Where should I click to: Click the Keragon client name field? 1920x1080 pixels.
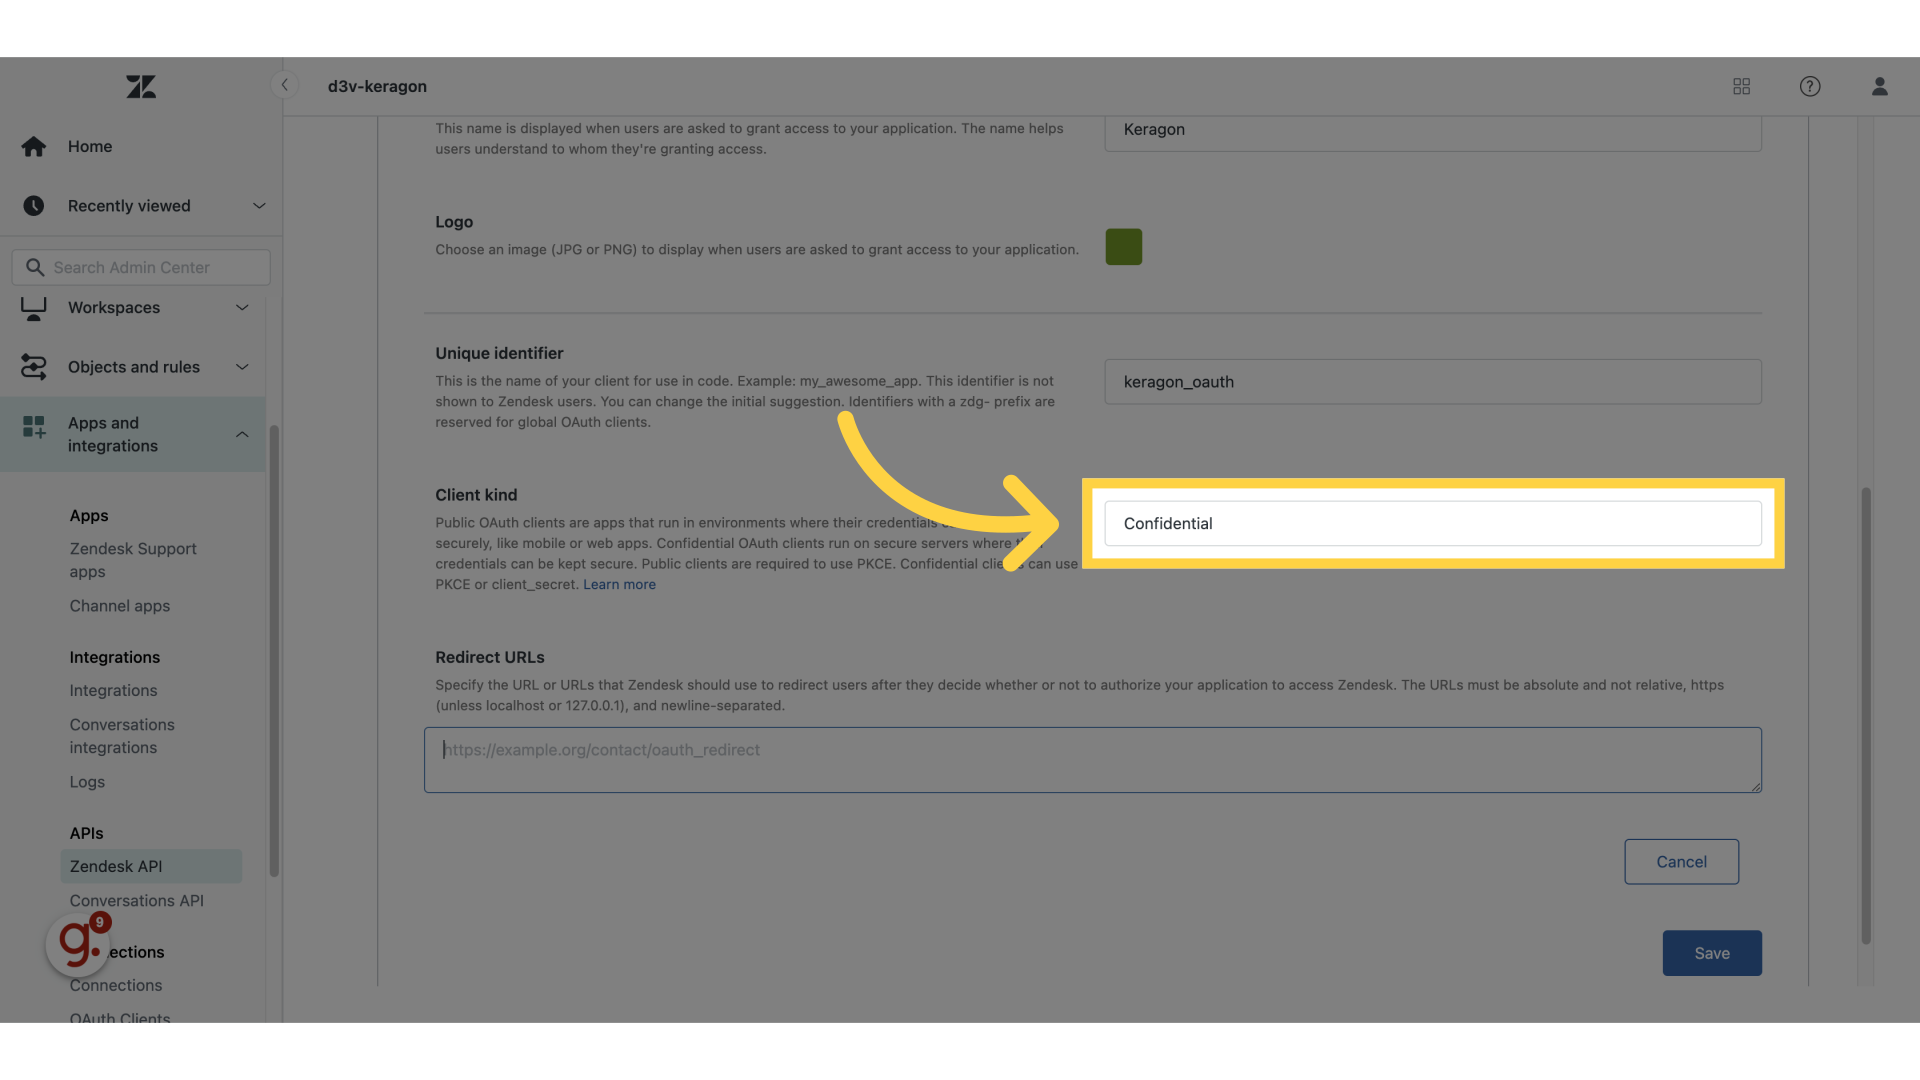(x=1432, y=132)
